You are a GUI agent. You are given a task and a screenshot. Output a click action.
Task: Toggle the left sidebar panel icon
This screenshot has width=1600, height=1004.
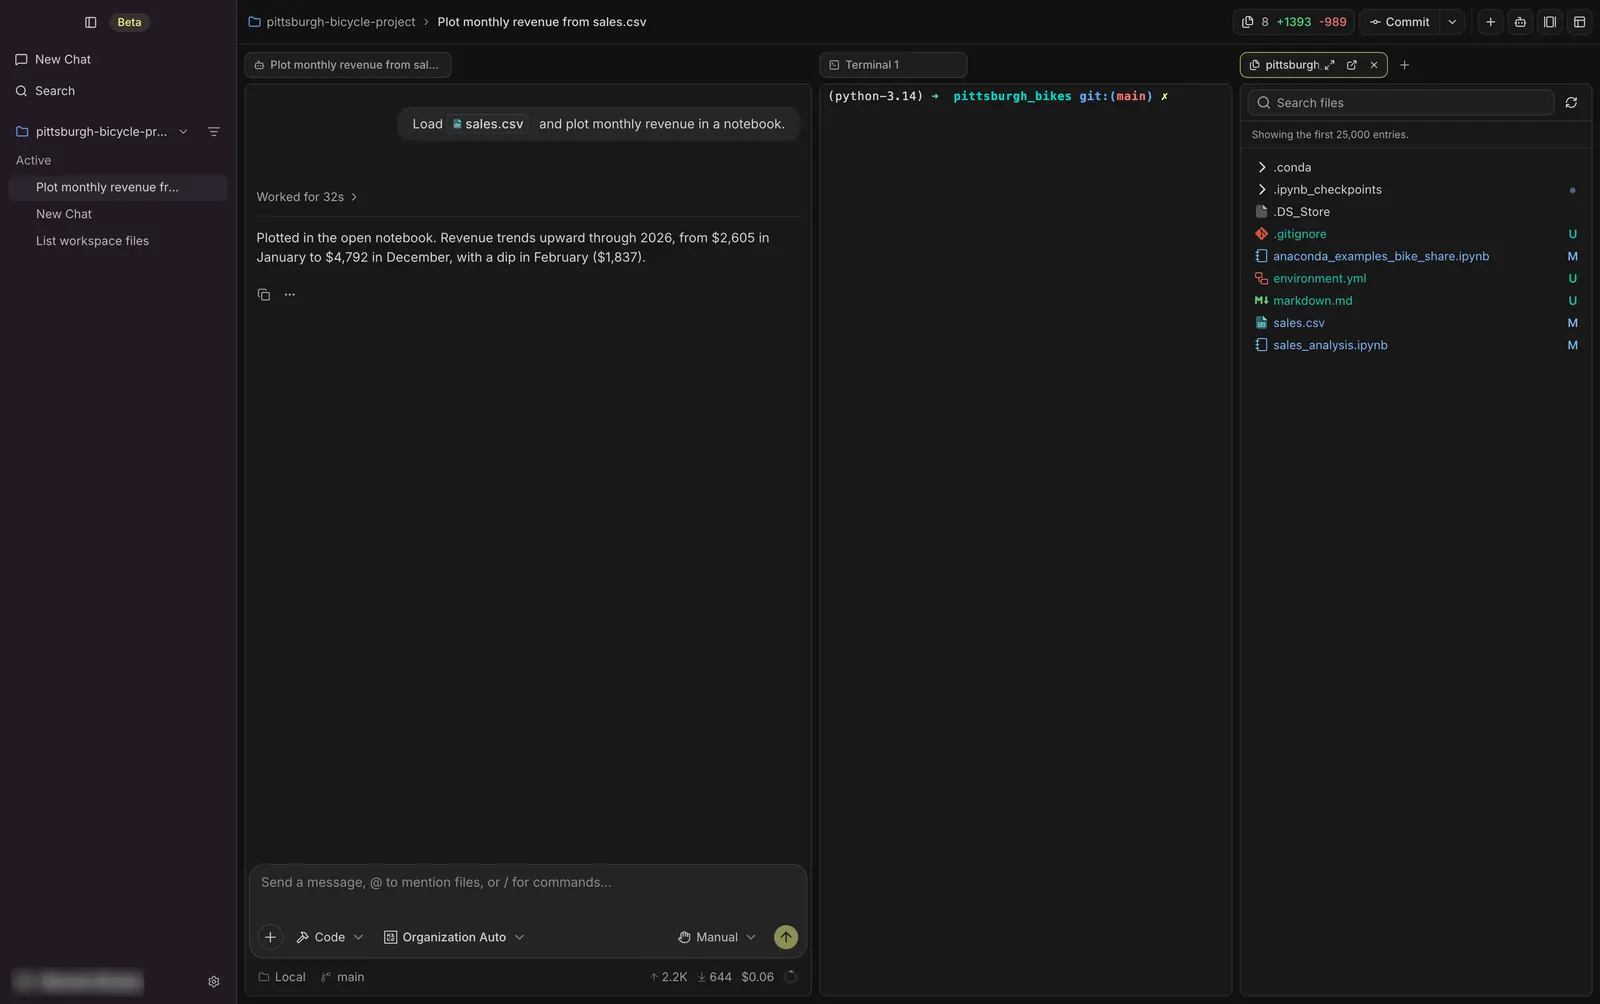coord(90,22)
